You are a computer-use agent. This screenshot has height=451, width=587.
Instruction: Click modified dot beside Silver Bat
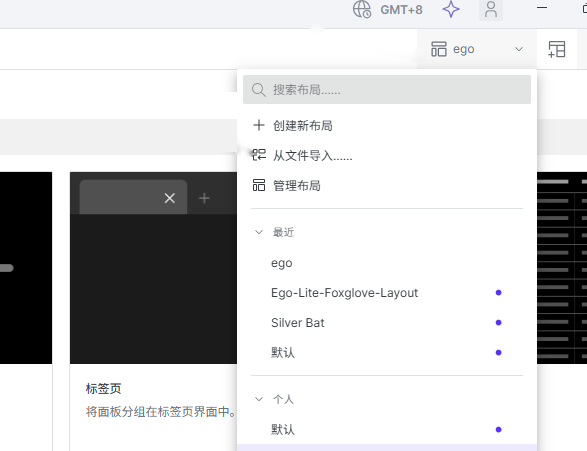[498, 323]
